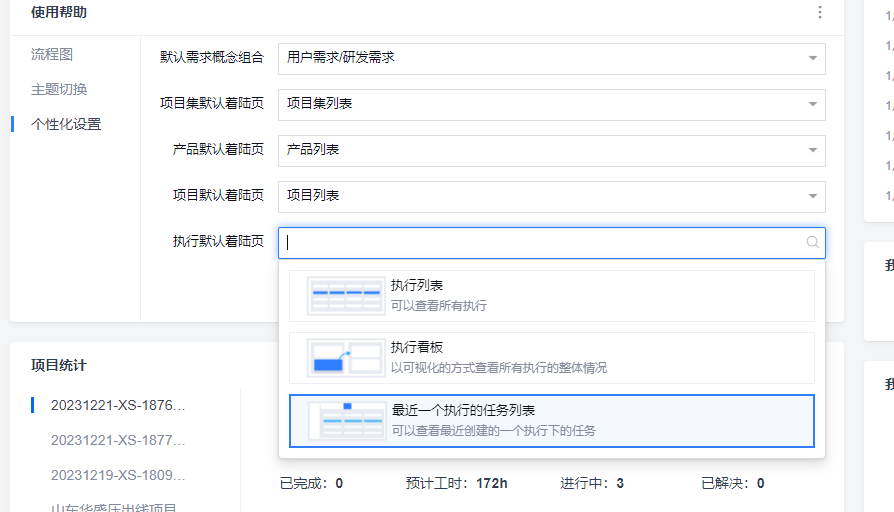Viewport: 894px width, 512px height.
Task: Click the three-dot more options icon
Action: coord(820,12)
